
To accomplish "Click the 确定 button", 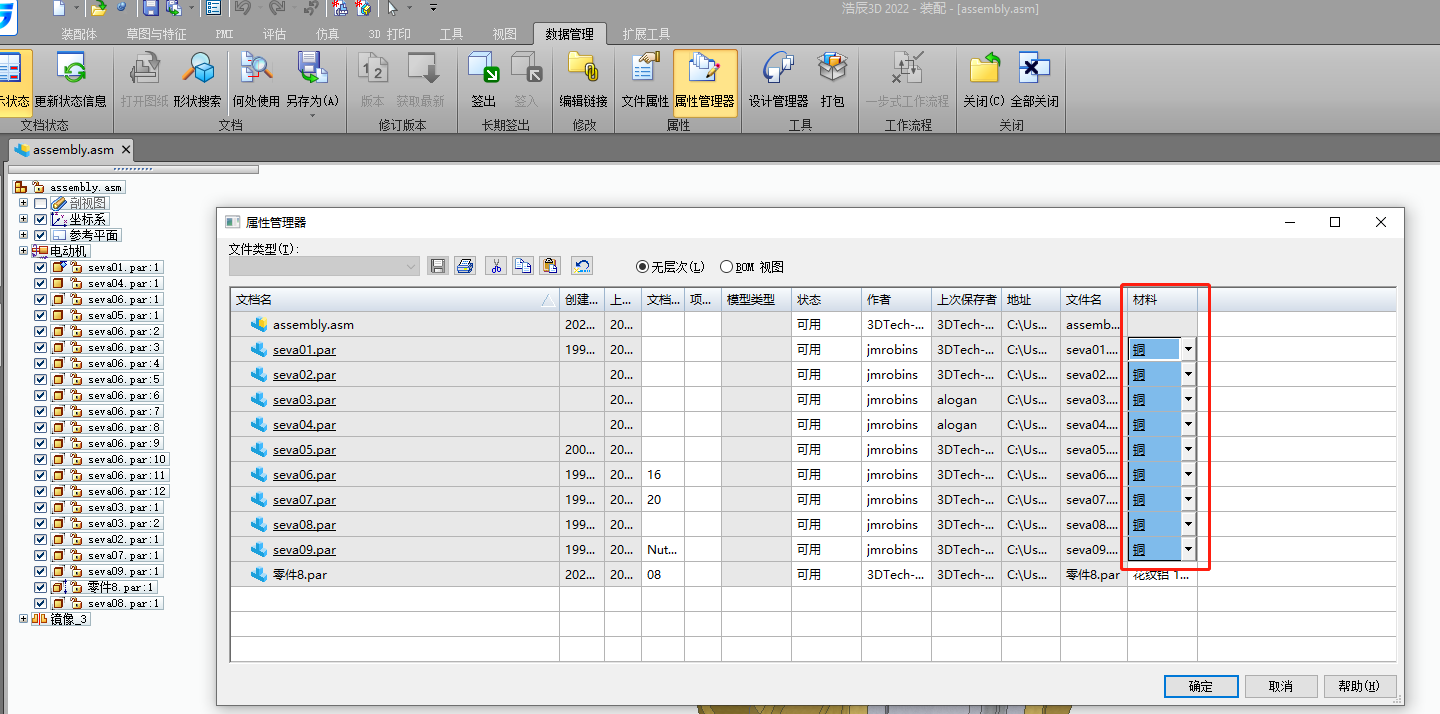I will [1201, 686].
